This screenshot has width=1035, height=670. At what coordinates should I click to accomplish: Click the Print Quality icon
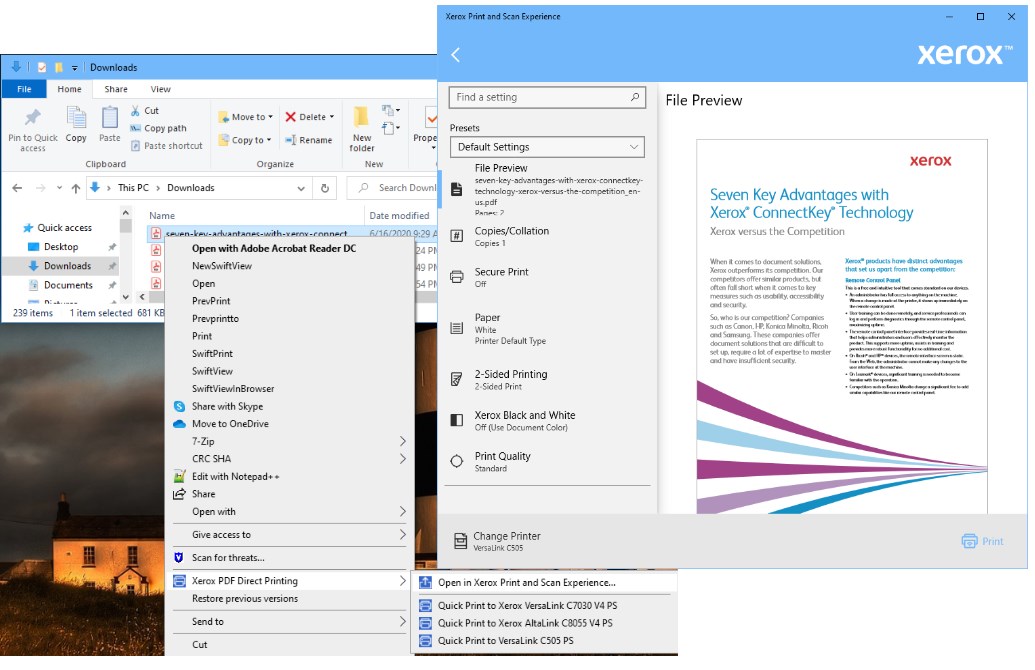pyautogui.click(x=455, y=461)
